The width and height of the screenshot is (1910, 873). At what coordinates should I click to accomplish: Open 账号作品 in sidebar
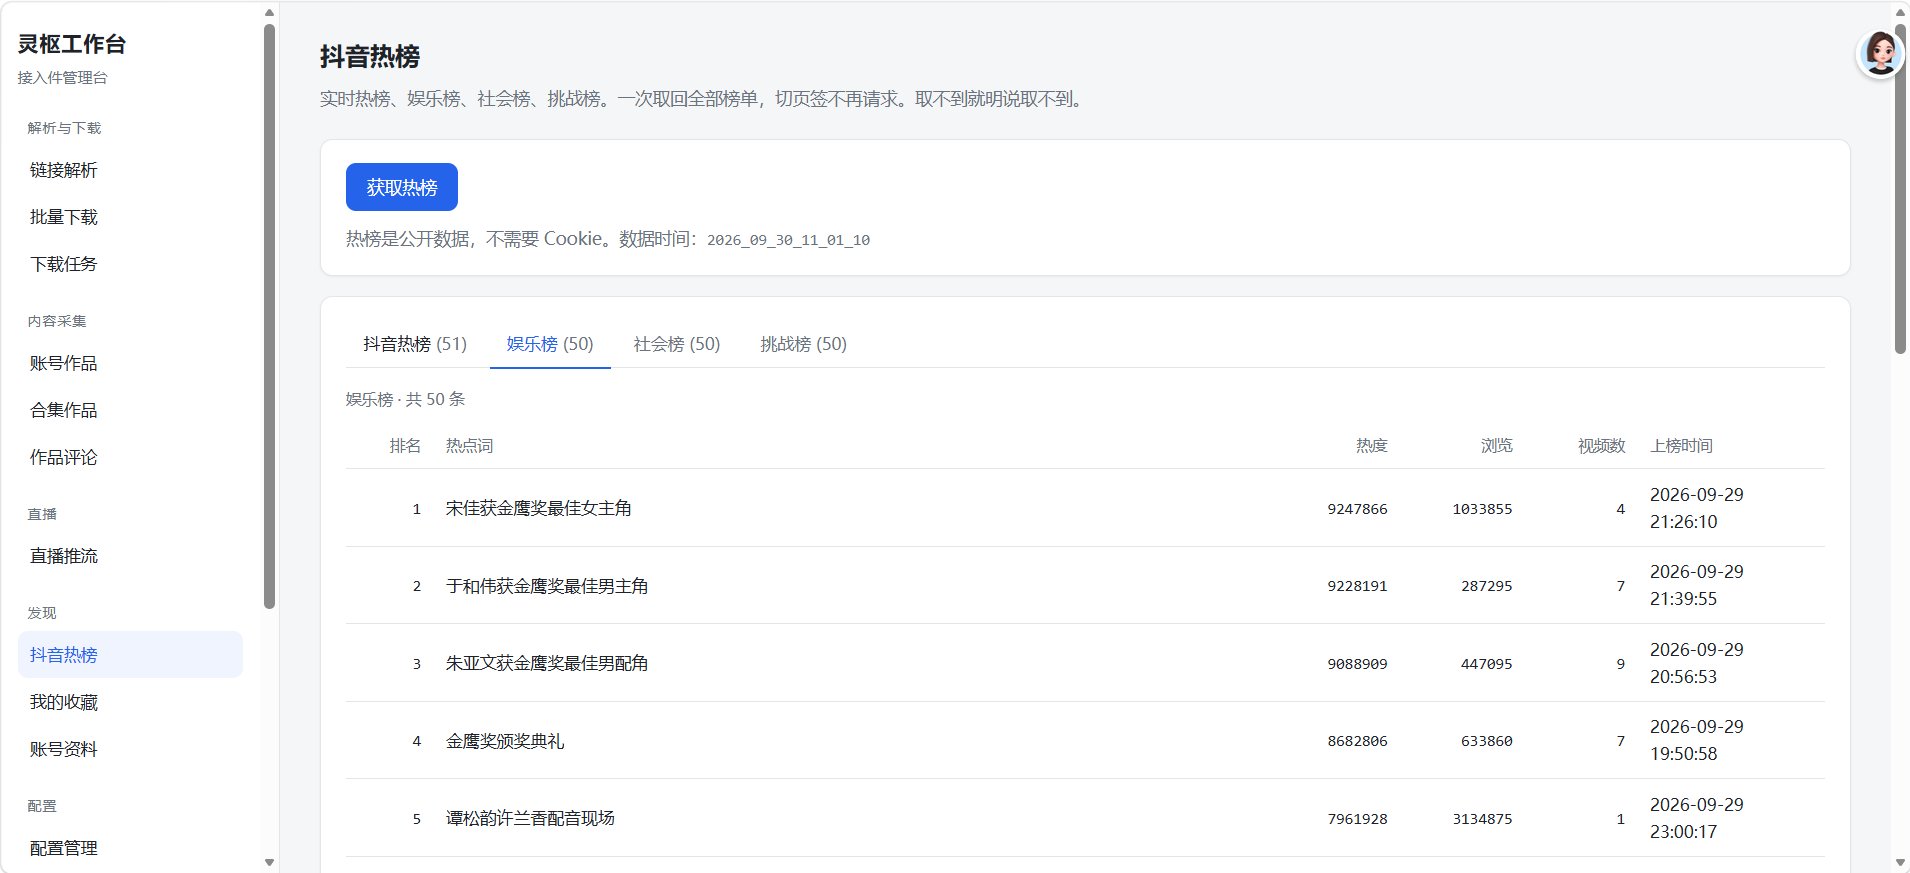pyautogui.click(x=130, y=363)
